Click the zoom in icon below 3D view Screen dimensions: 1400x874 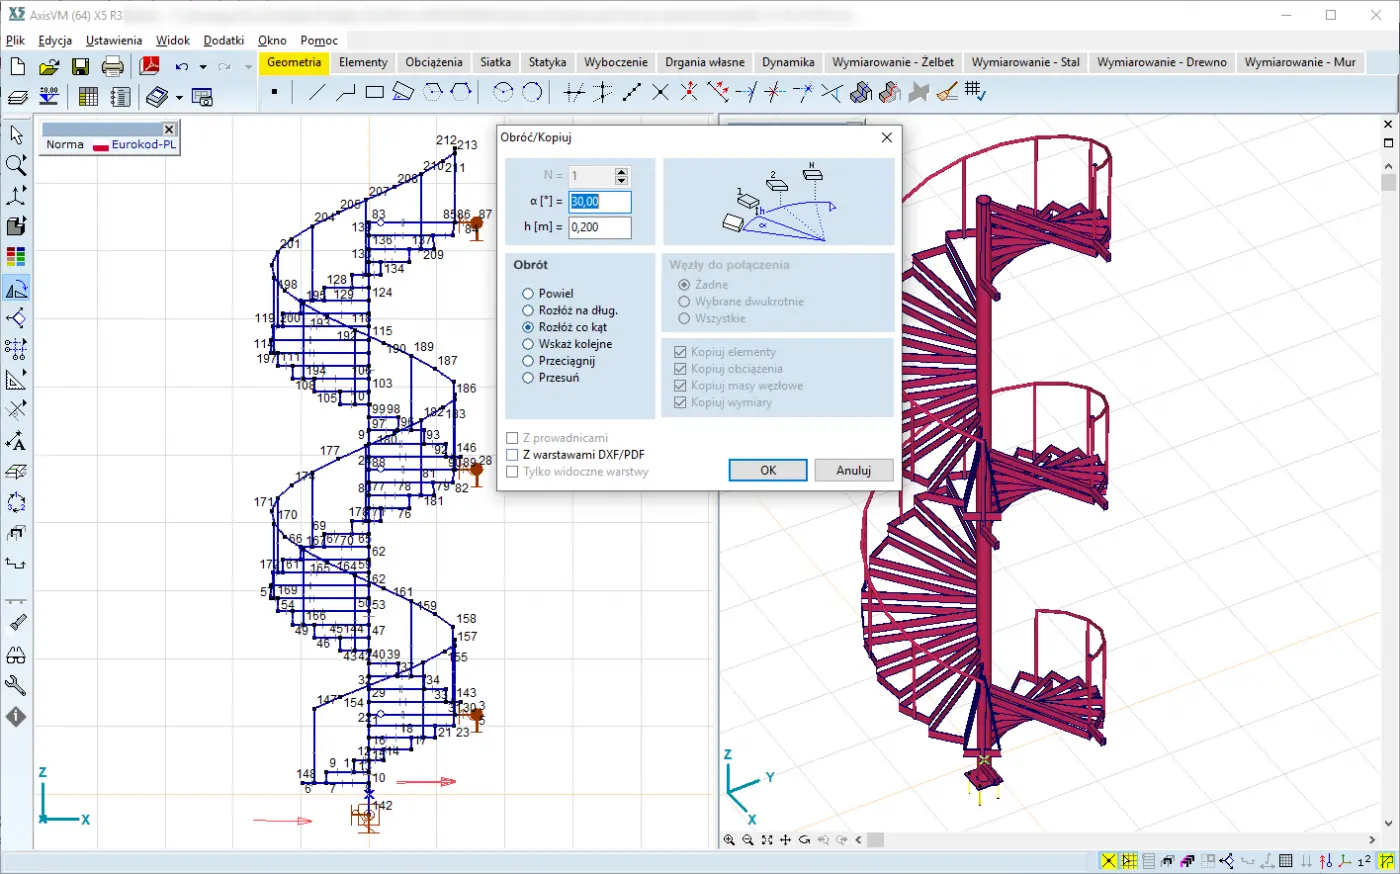click(729, 840)
